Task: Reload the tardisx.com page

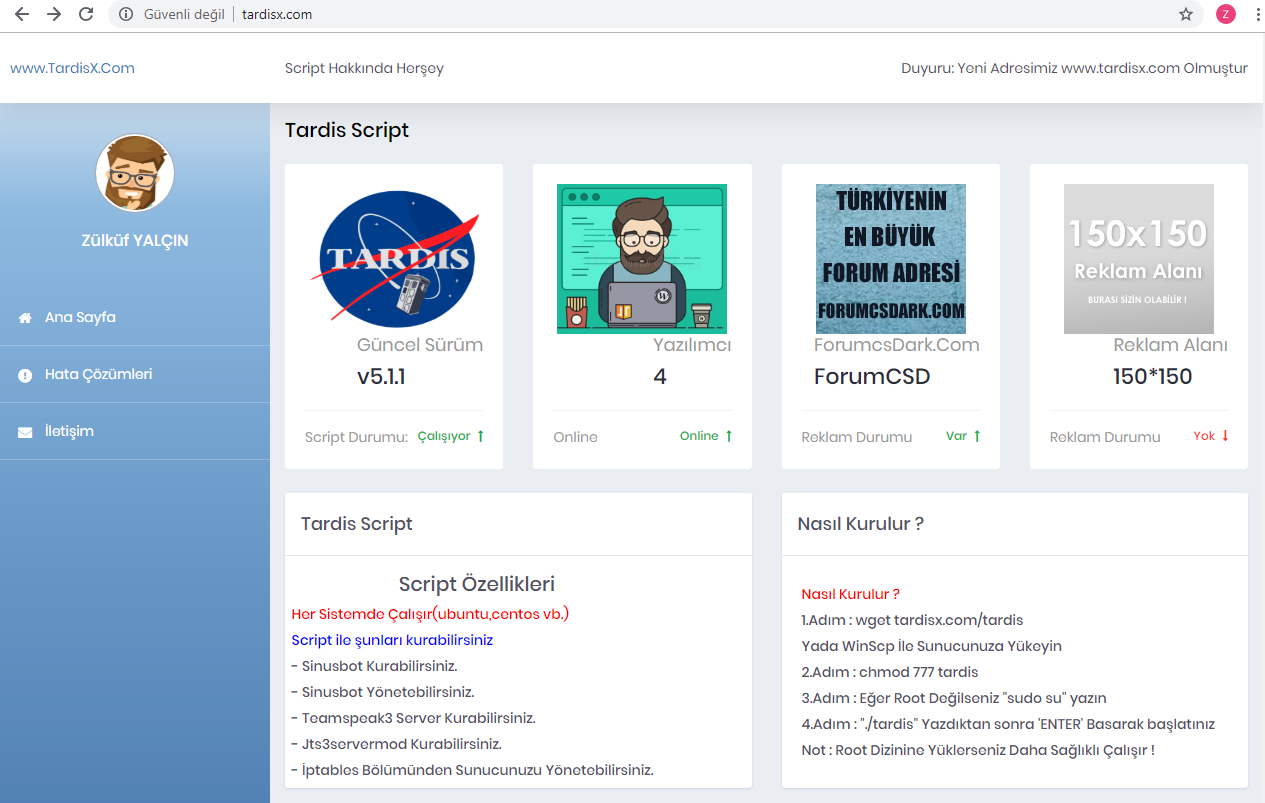Action: 87,14
